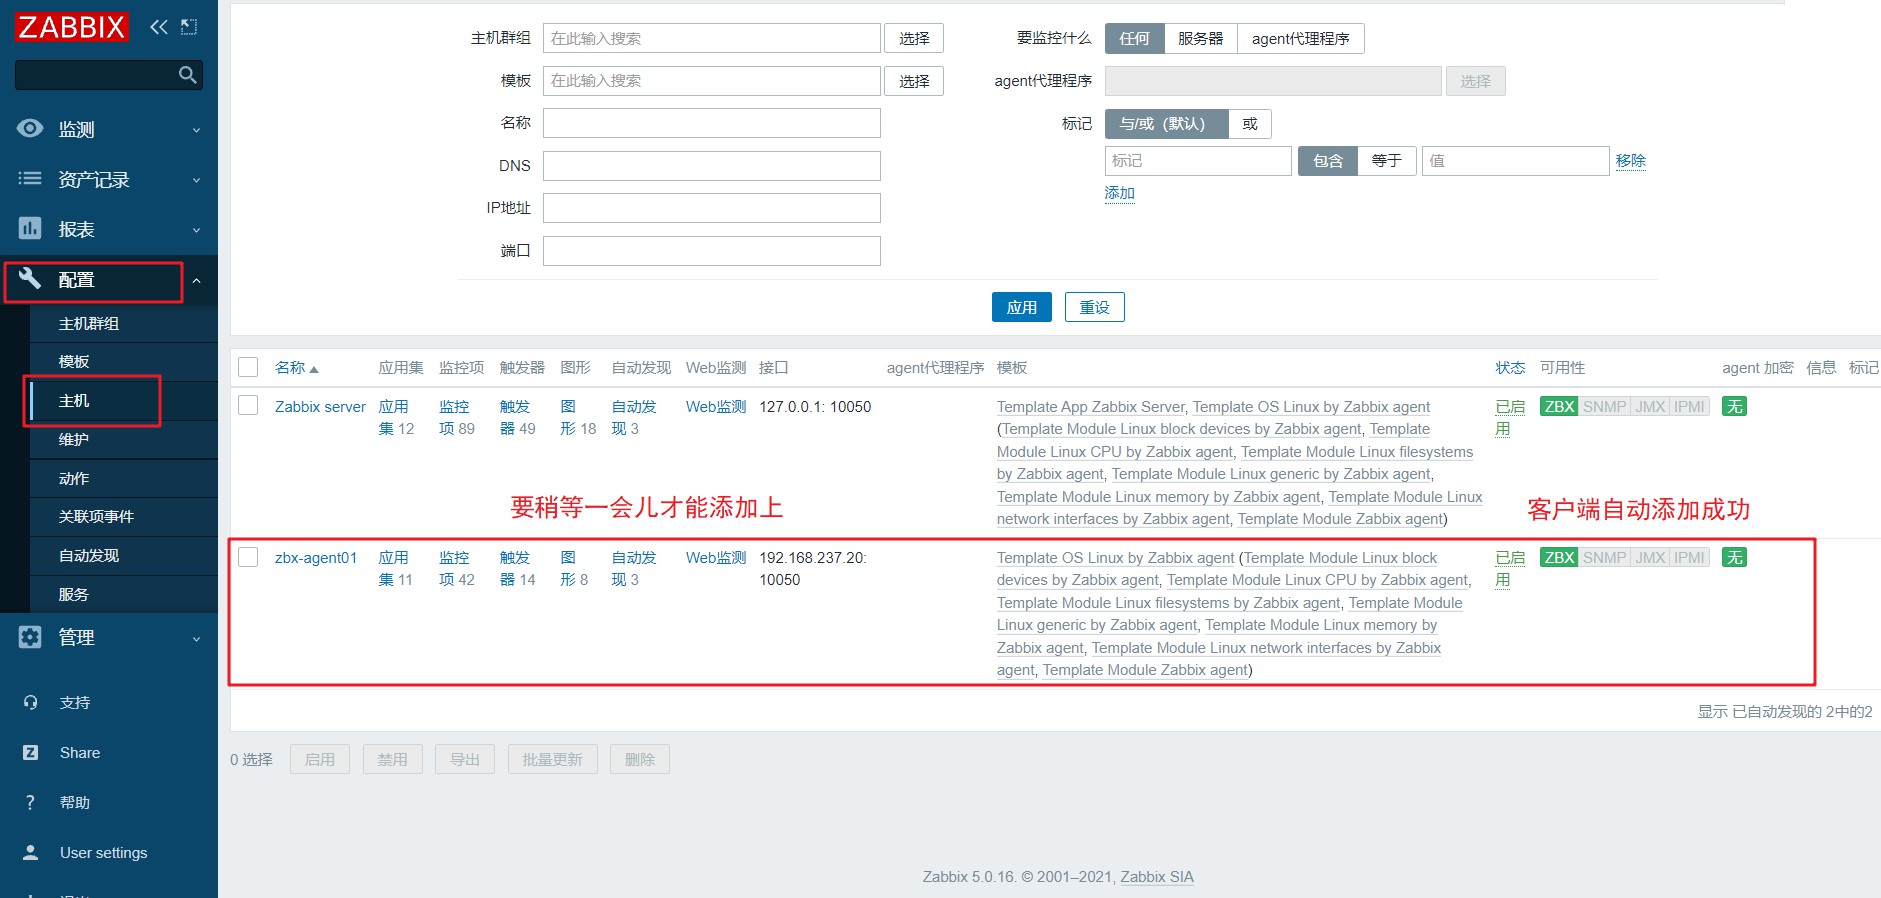Click the eye icon for 监测
The width and height of the screenshot is (1881, 898).
pos(30,128)
